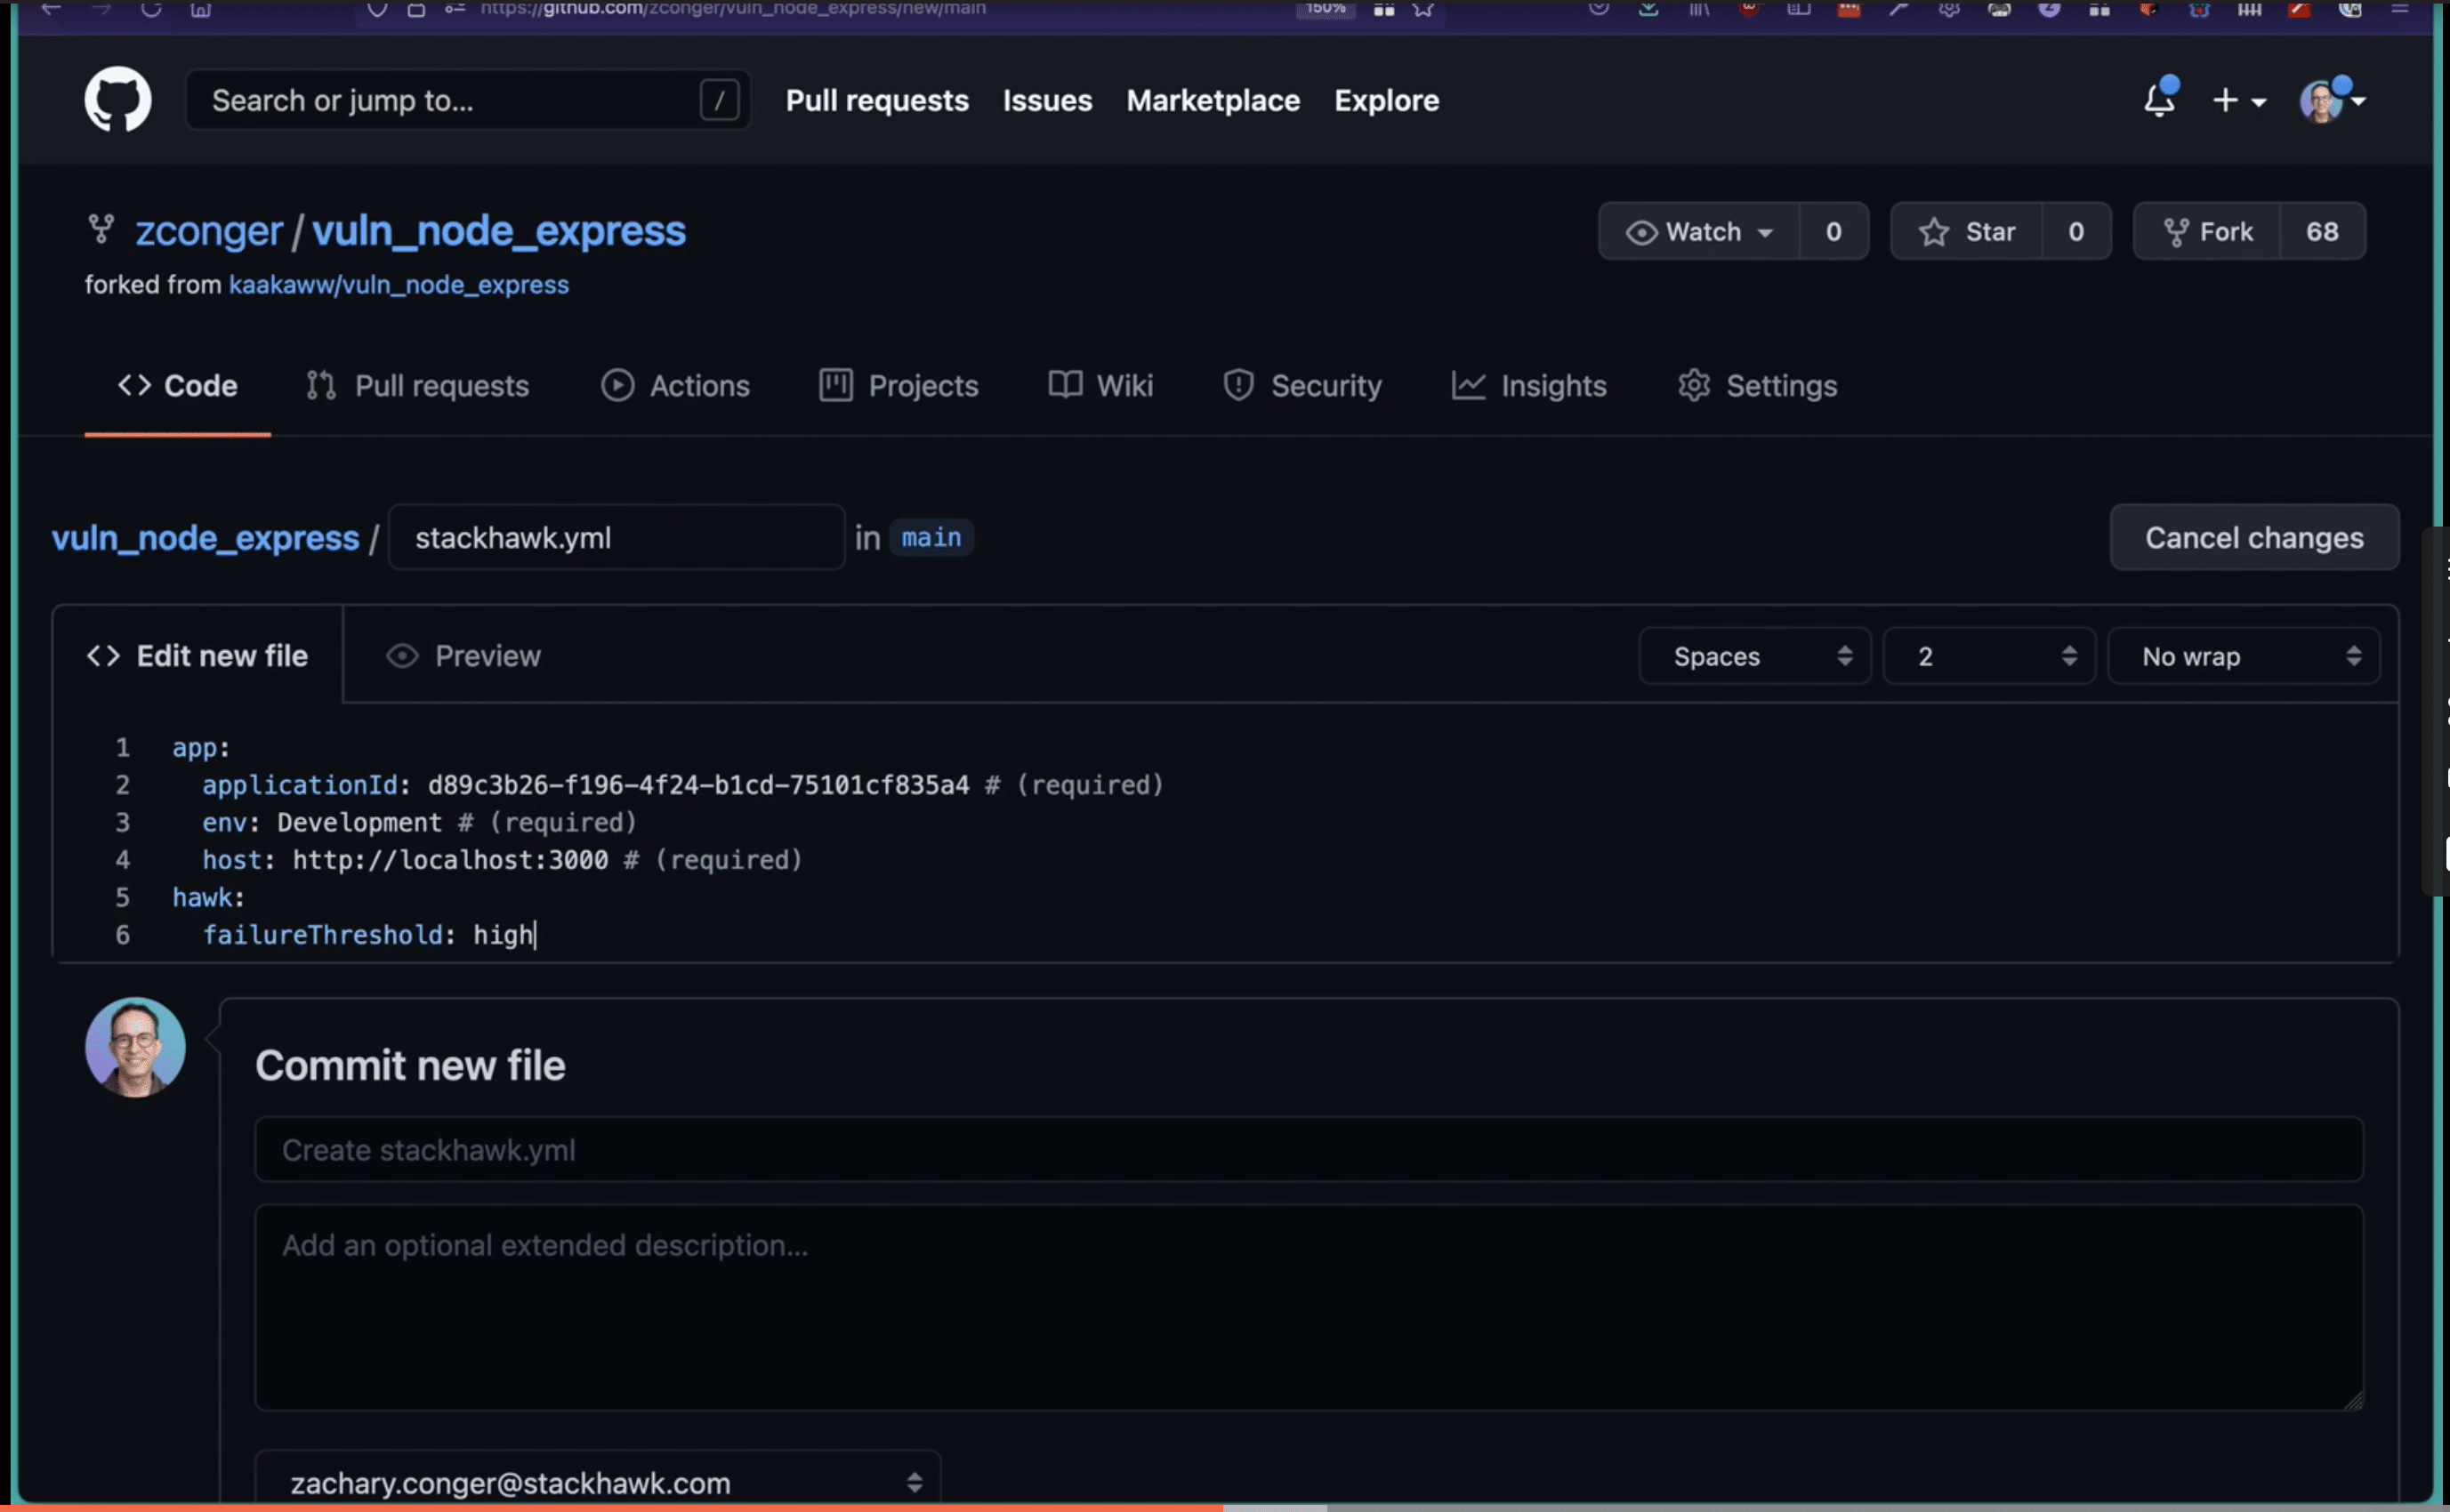Click the env: Development line
2450x1512 pixels.
pos(419,823)
